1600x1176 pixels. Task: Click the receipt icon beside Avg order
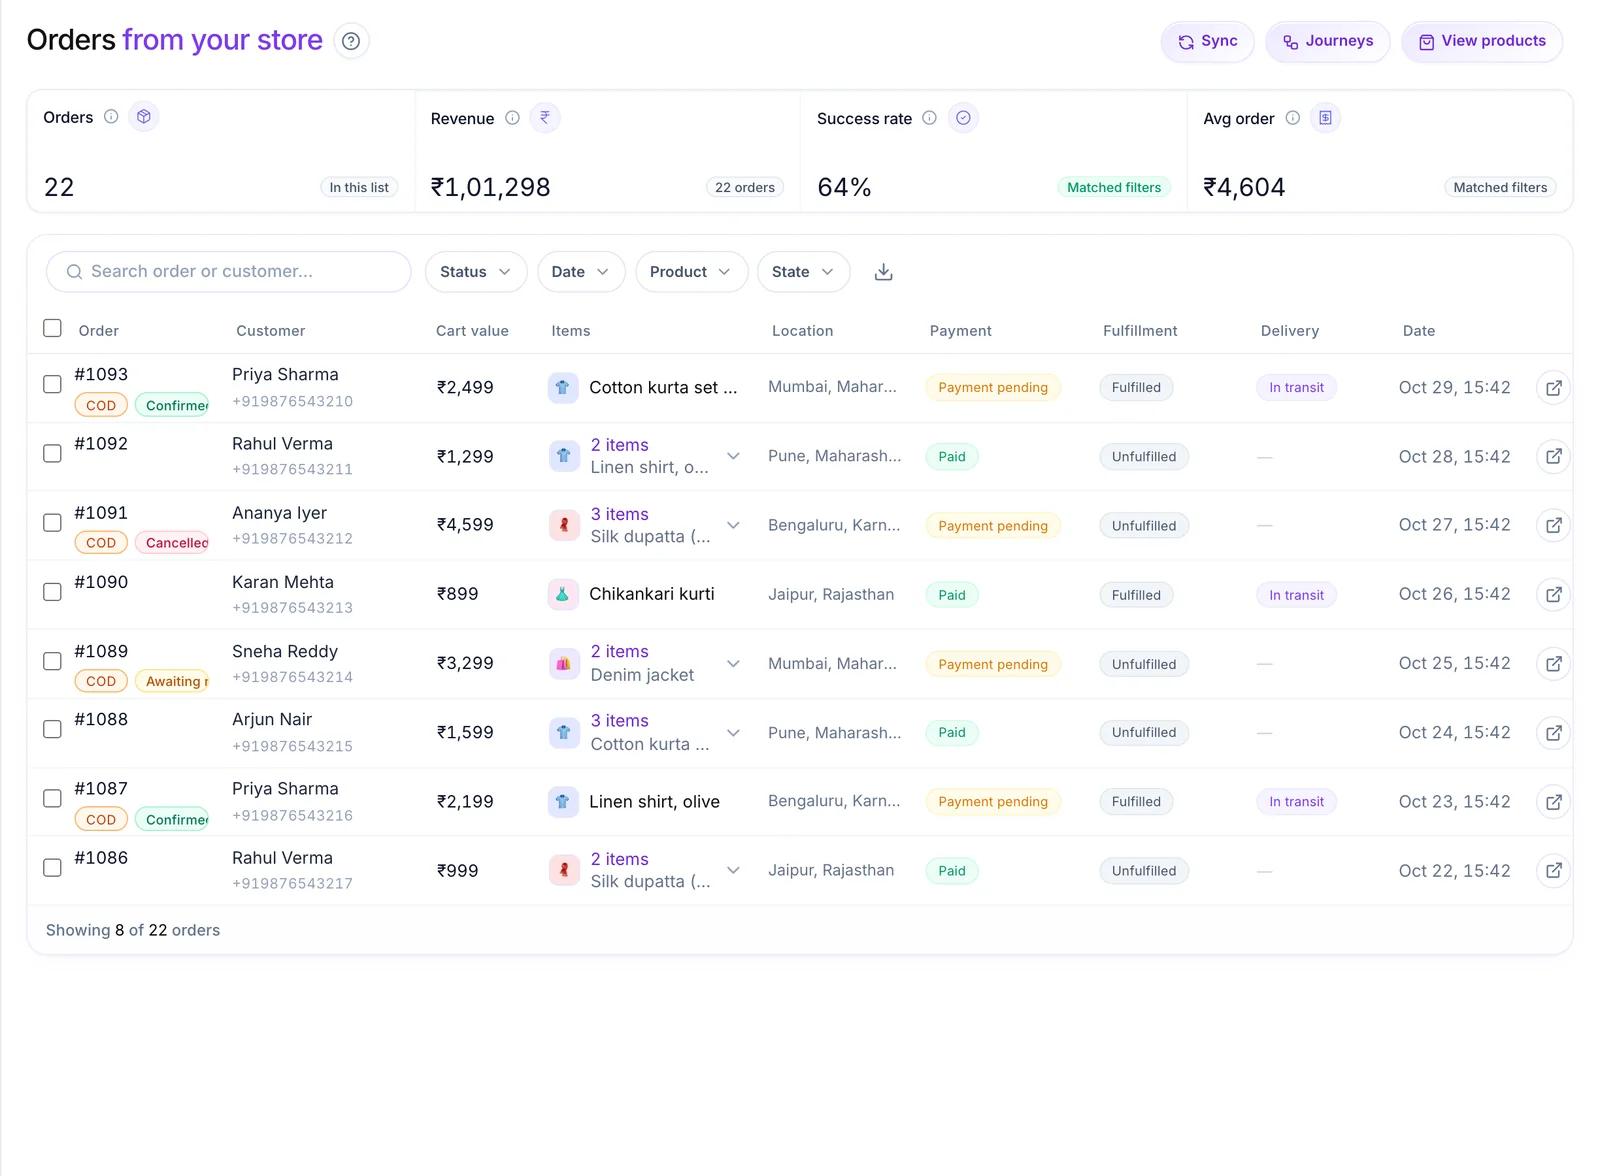[1325, 118]
